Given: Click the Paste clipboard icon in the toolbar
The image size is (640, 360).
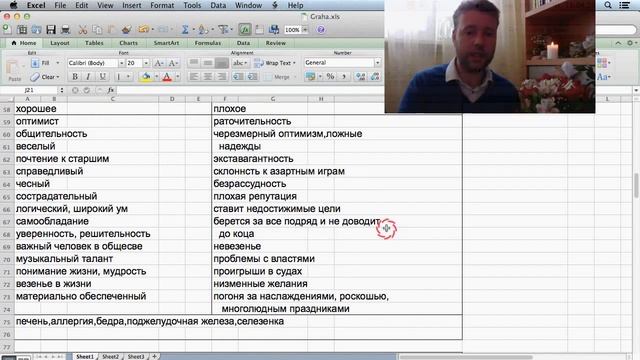Looking at the screenshot, I should [x=112, y=29].
